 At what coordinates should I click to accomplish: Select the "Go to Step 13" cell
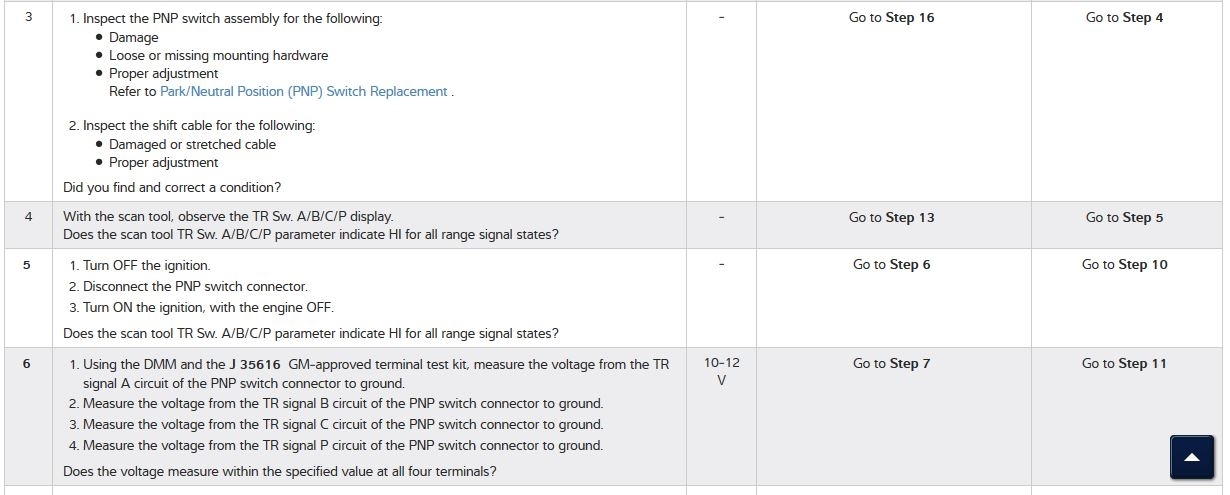(x=891, y=218)
